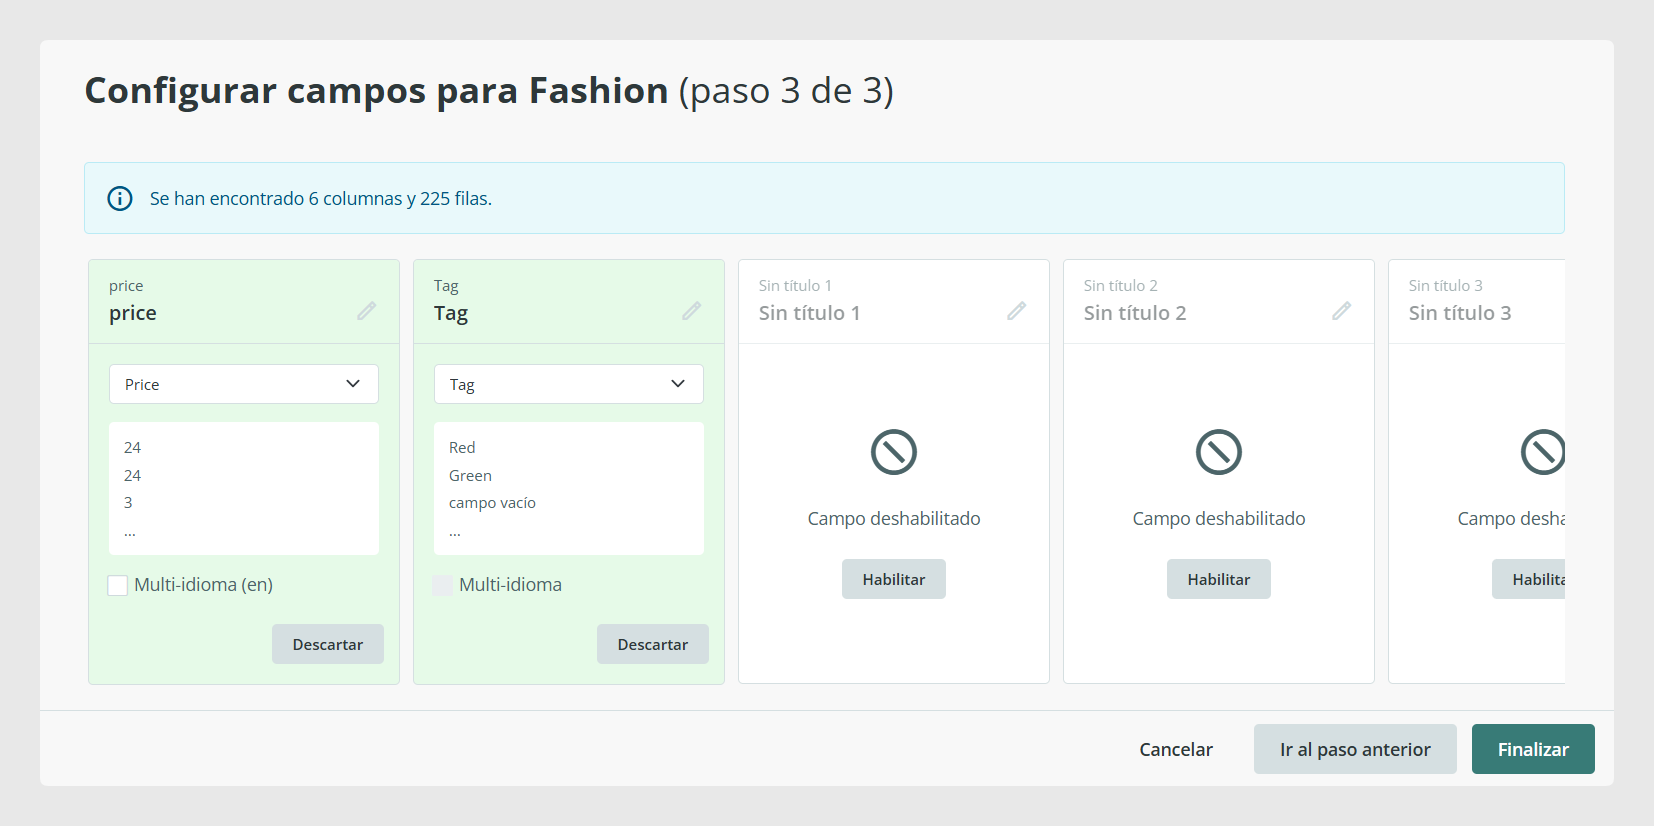Image resolution: width=1654 pixels, height=826 pixels.
Task: Click Descartar in the Tag column
Action: point(653,644)
